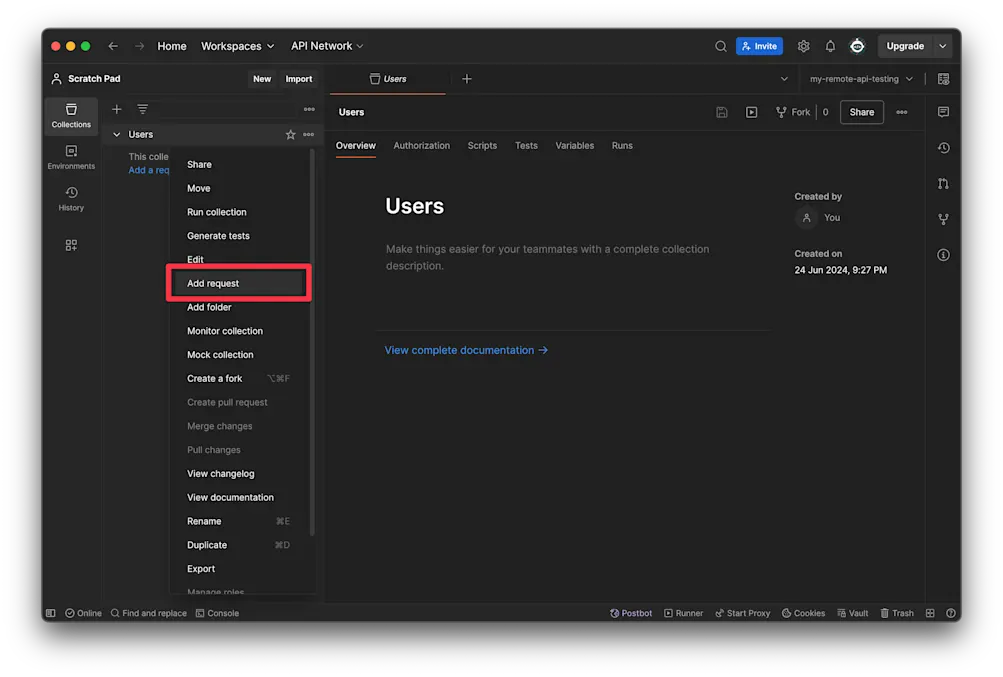The width and height of the screenshot is (1003, 677).
Task: Open the Vault from the bottom bar
Action: [x=852, y=612]
